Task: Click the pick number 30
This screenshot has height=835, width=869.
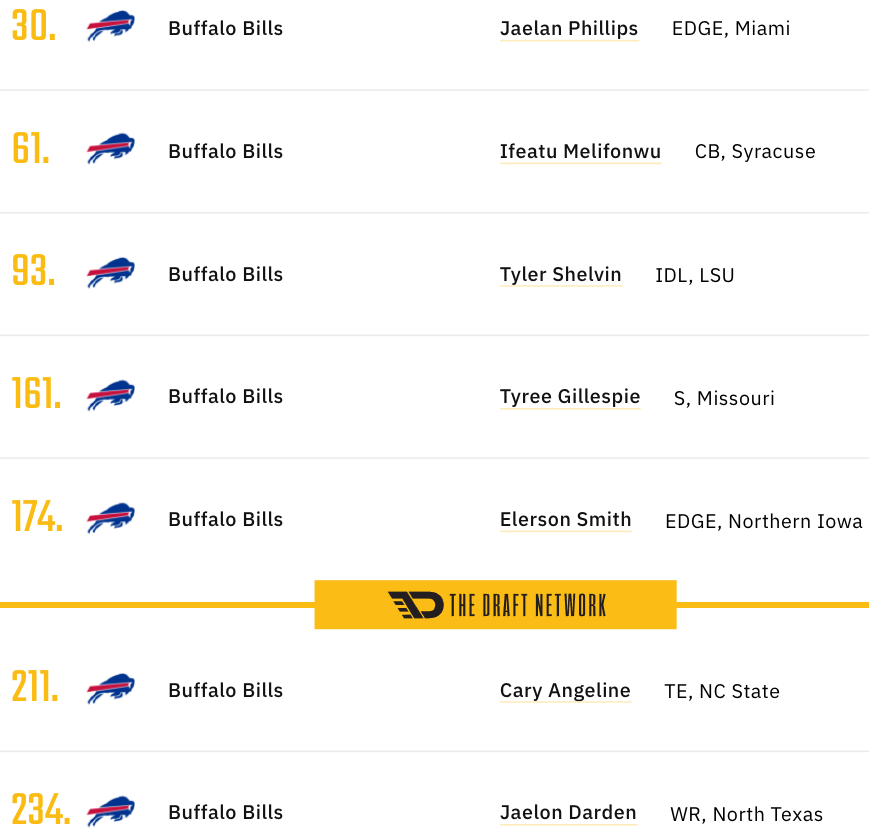Action: coord(34,26)
